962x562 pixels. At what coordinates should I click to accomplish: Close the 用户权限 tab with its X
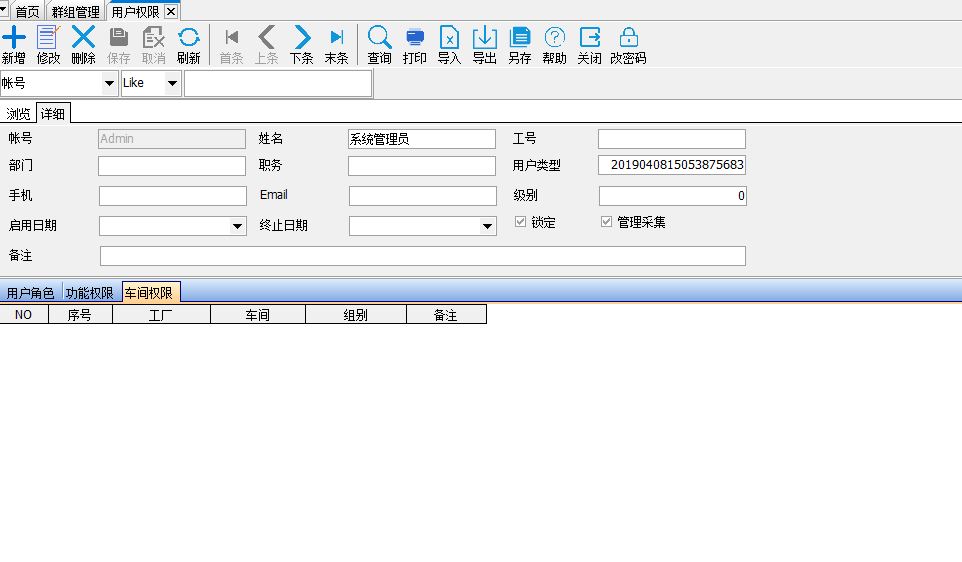171,12
